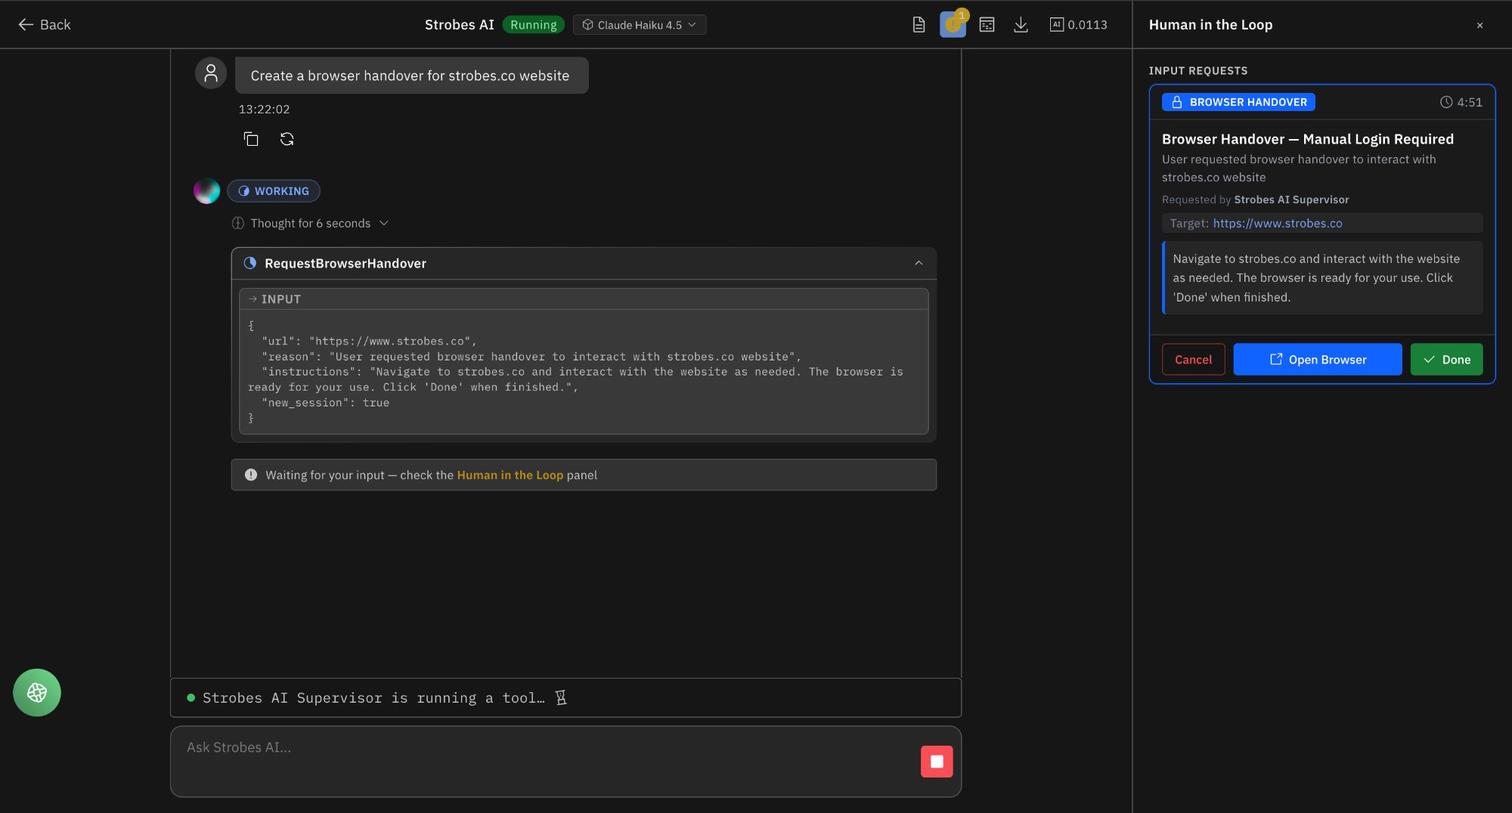Copy the user message with copy icon

pyautogui.click(x=251, y=139)
